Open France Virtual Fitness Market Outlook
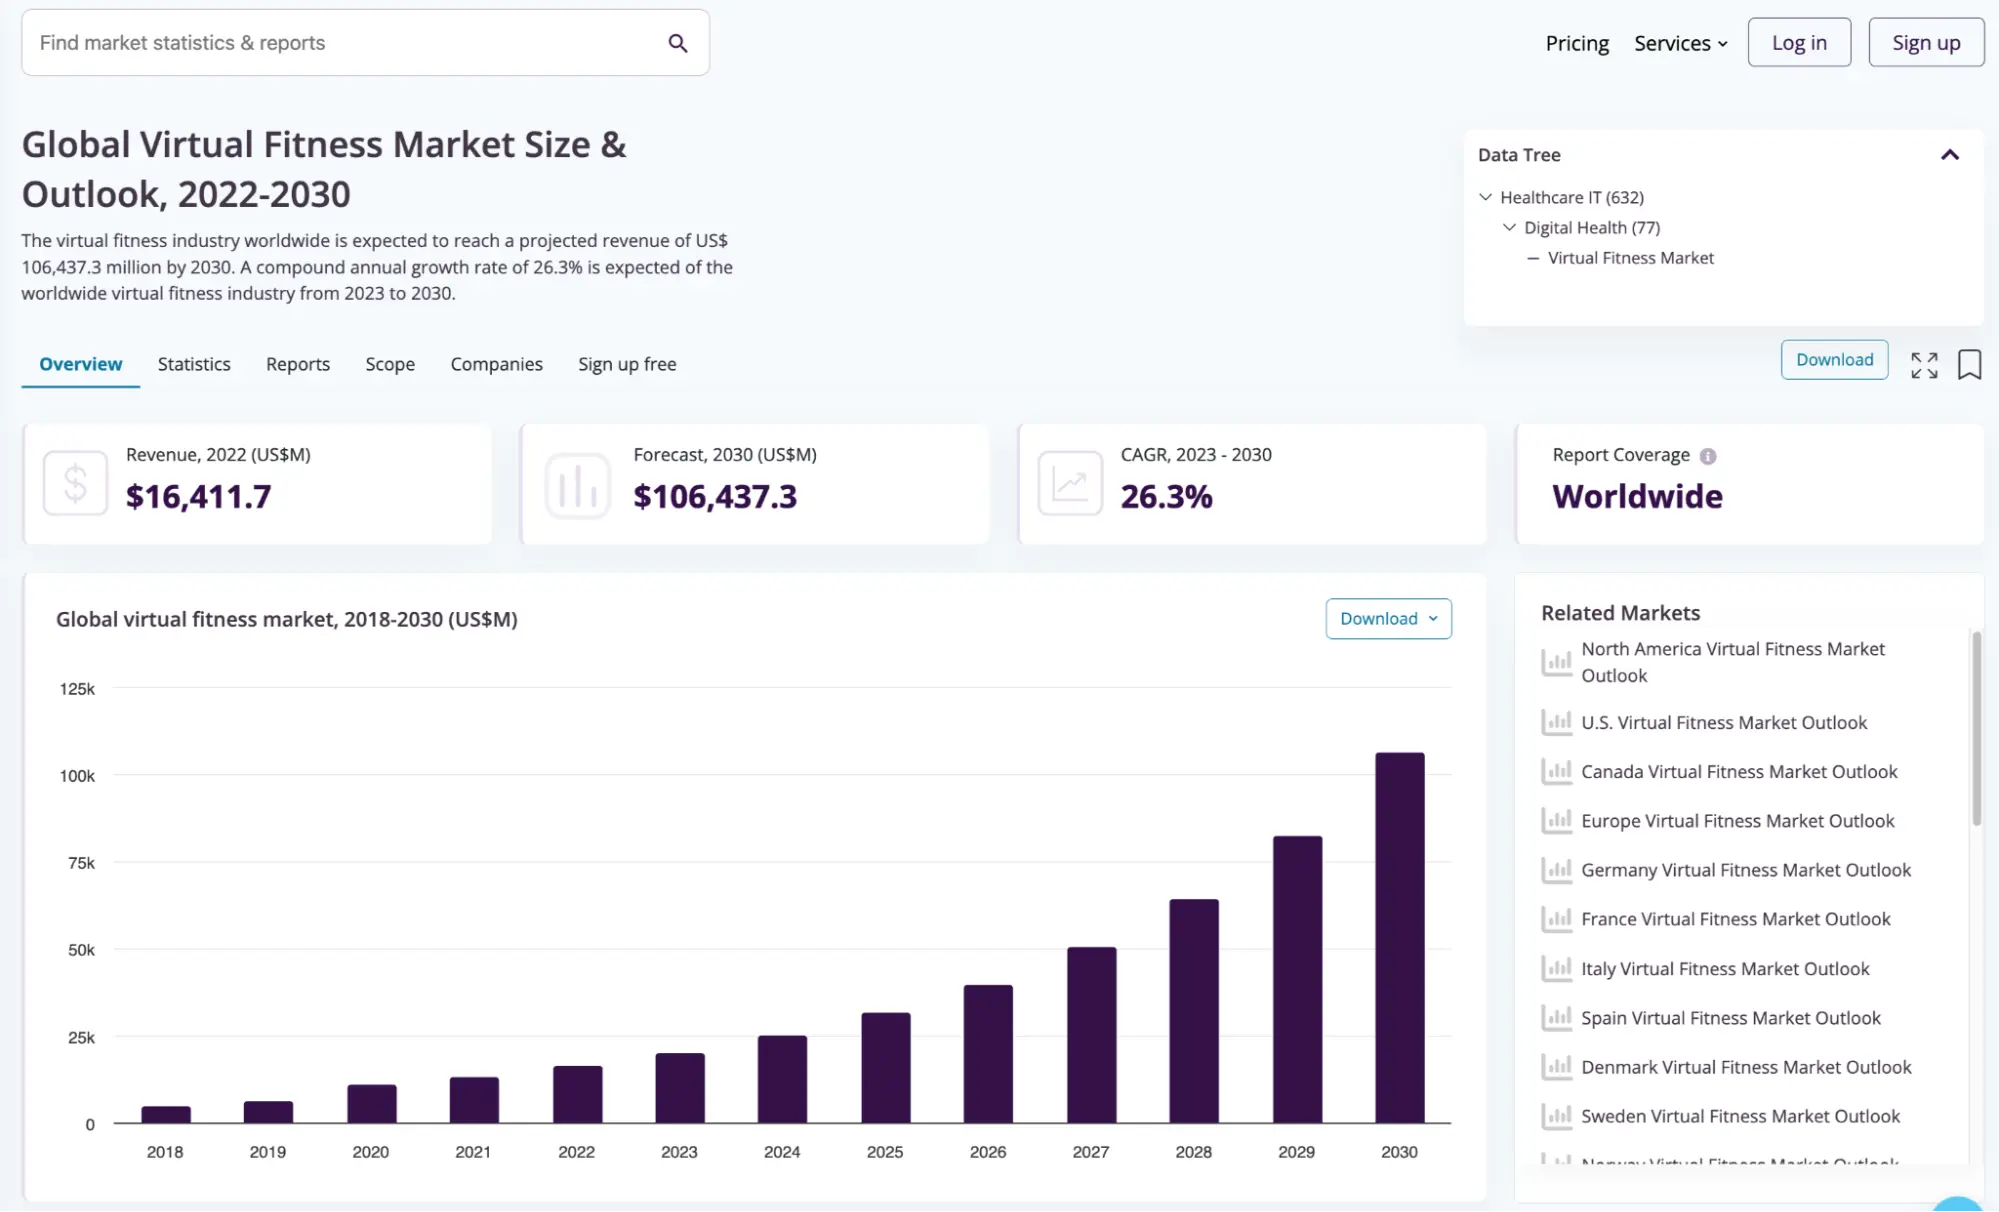1999x1212 pixels. coord(1736,919)
